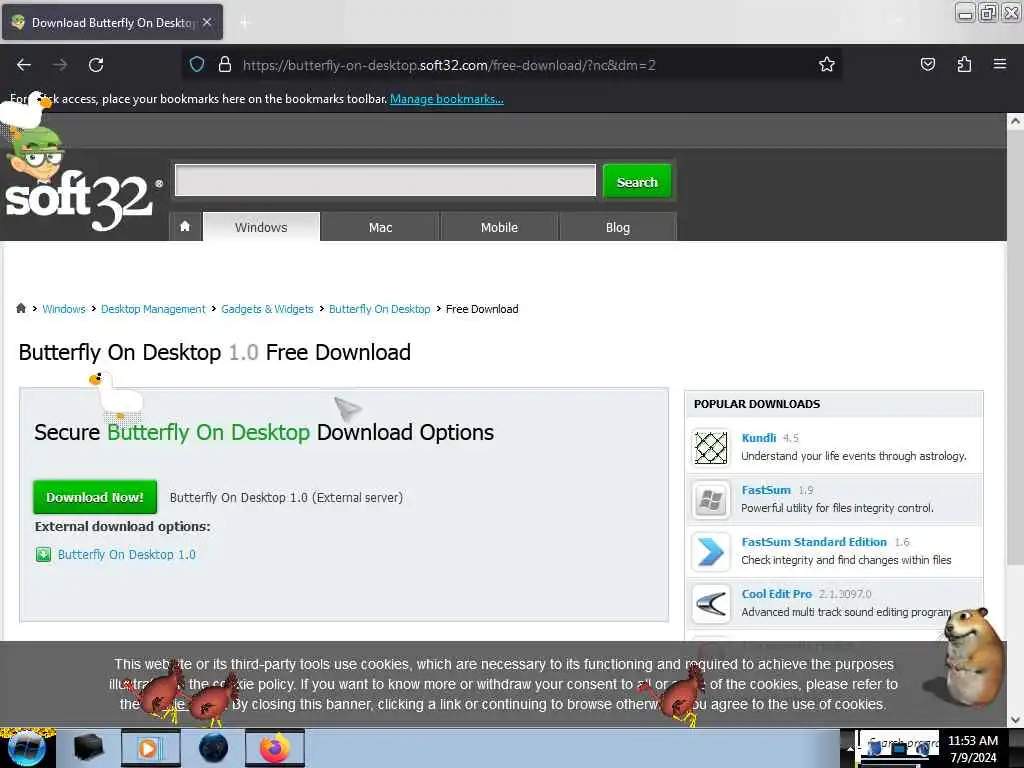Click the Cool Edit Pro app icon

coord(711,603)
